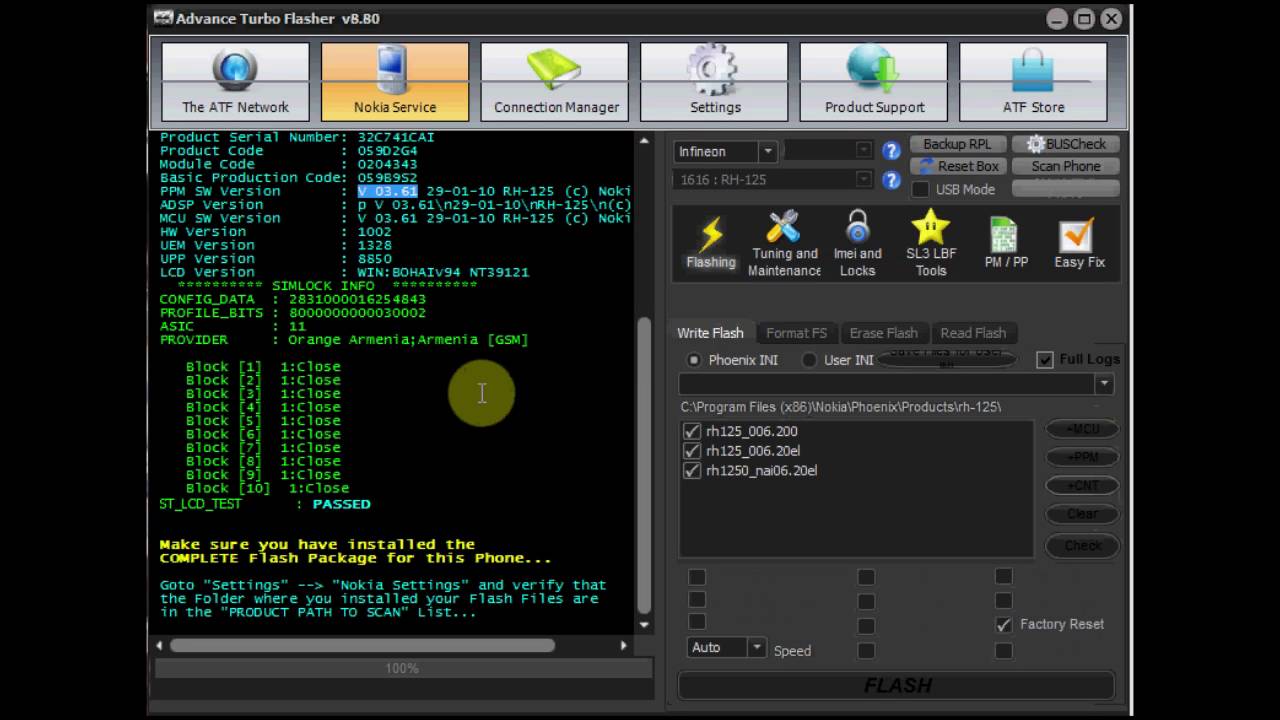Click the Advance Turbo Flasher title icon
This screenshot has height=720, width=1280.
tap(163, 18)
